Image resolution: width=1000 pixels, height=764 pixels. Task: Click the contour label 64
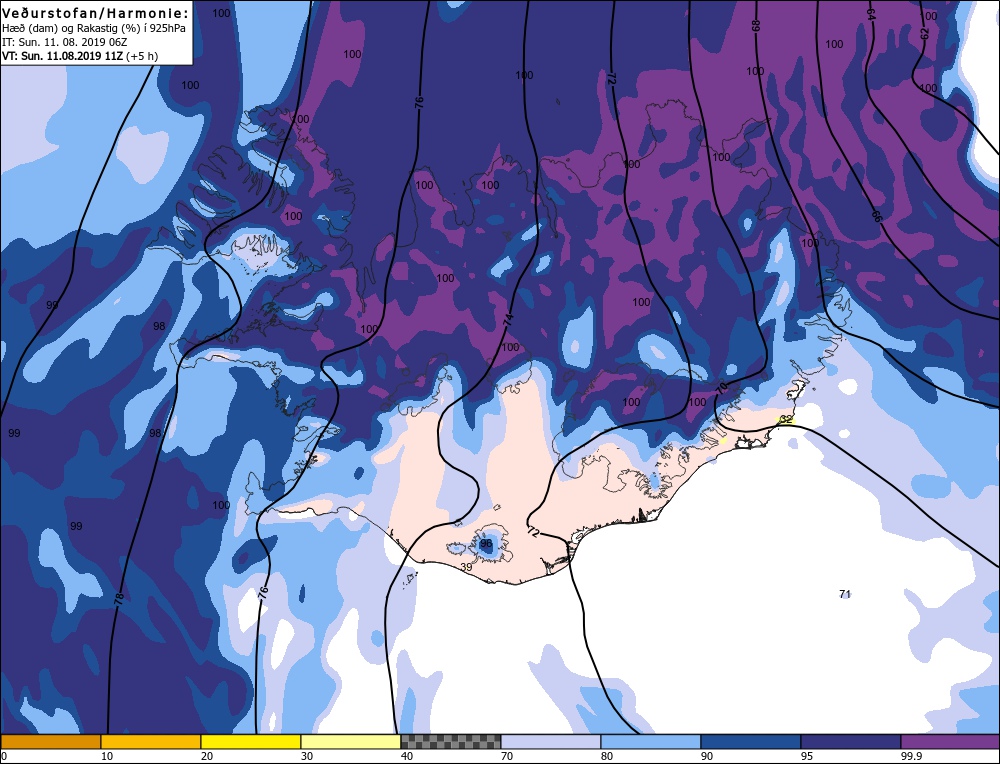click(871, 15)
